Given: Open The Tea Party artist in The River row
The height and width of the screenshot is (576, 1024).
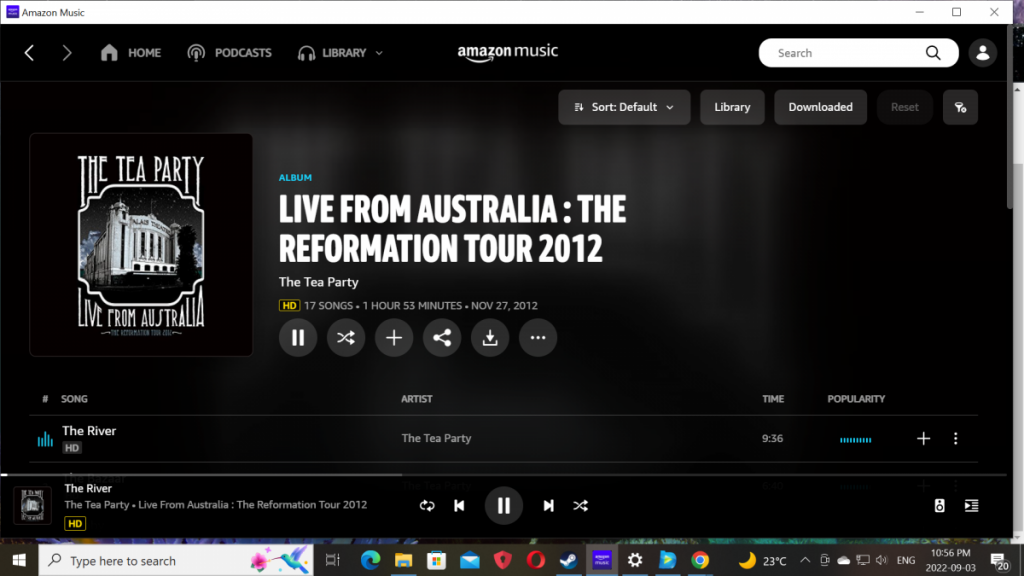Looking at the screenshot, I should pos(436,438).
